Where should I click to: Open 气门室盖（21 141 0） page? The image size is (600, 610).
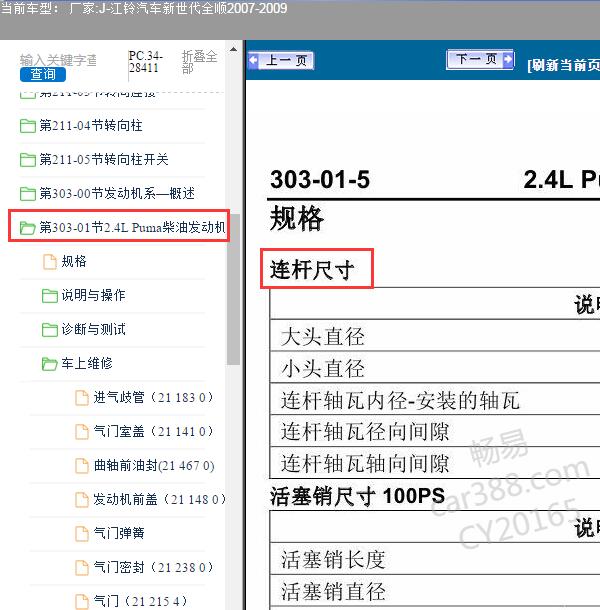pyautogui.click(x=154, y=431)
